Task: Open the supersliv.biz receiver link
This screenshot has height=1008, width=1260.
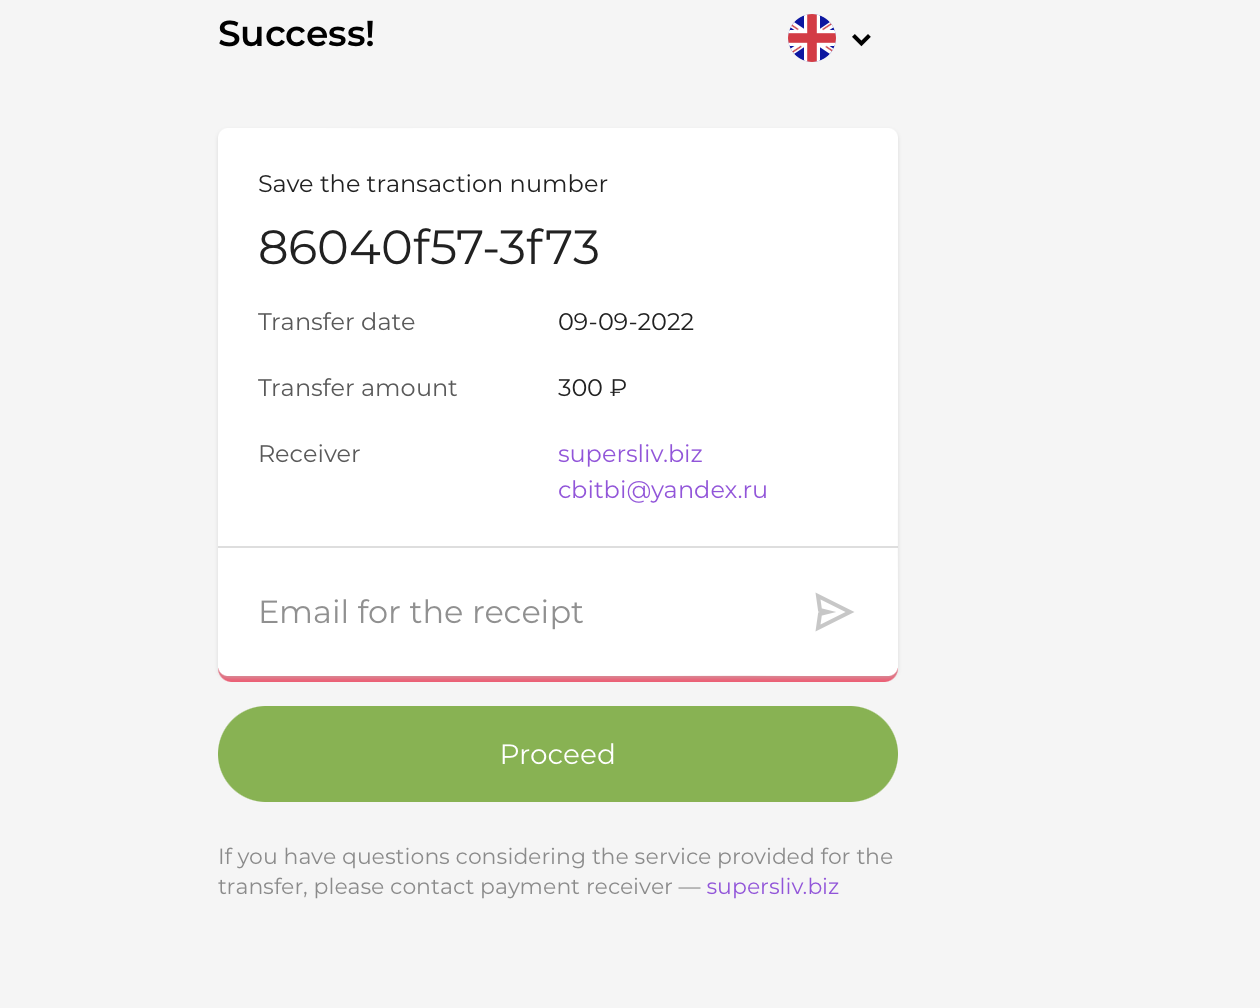Action: point(630,454)
